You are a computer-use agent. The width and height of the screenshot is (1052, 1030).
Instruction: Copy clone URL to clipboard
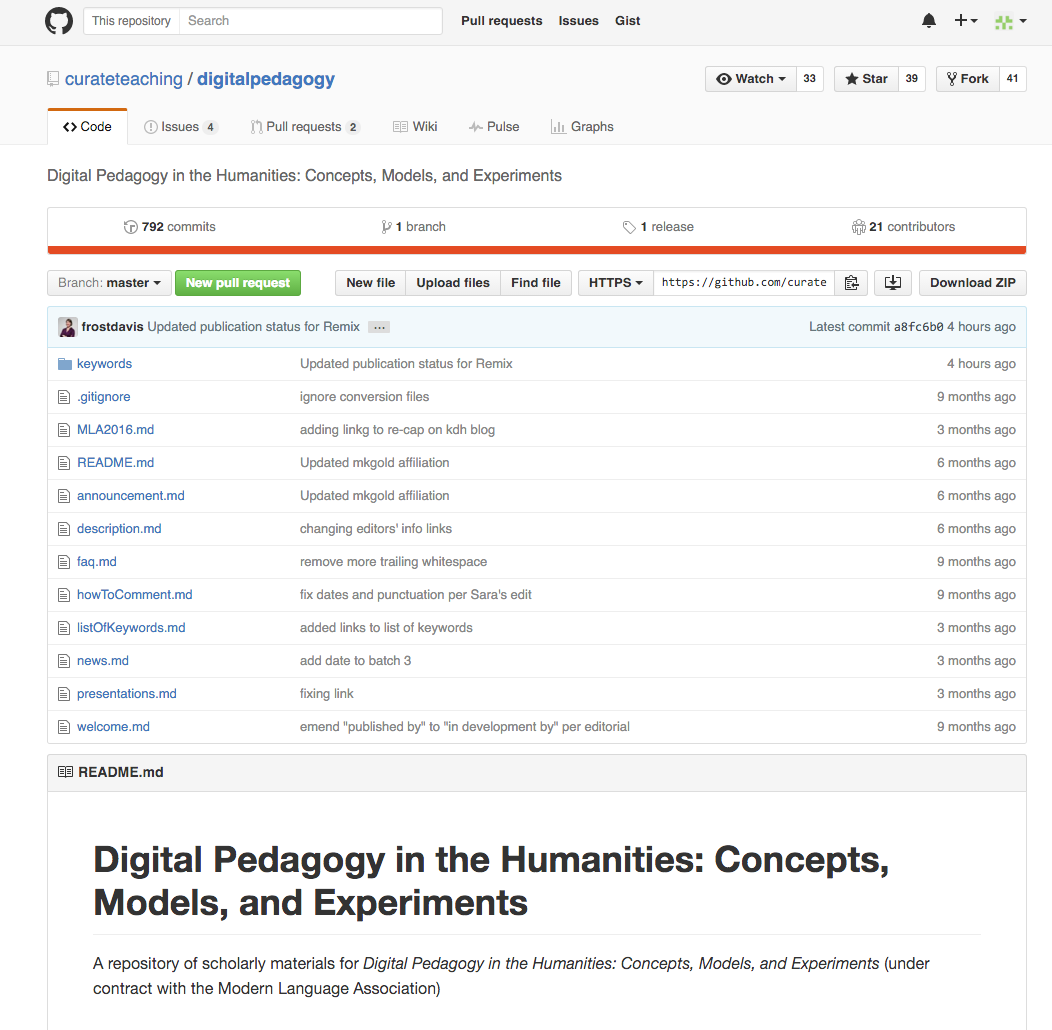click(851, 283)
